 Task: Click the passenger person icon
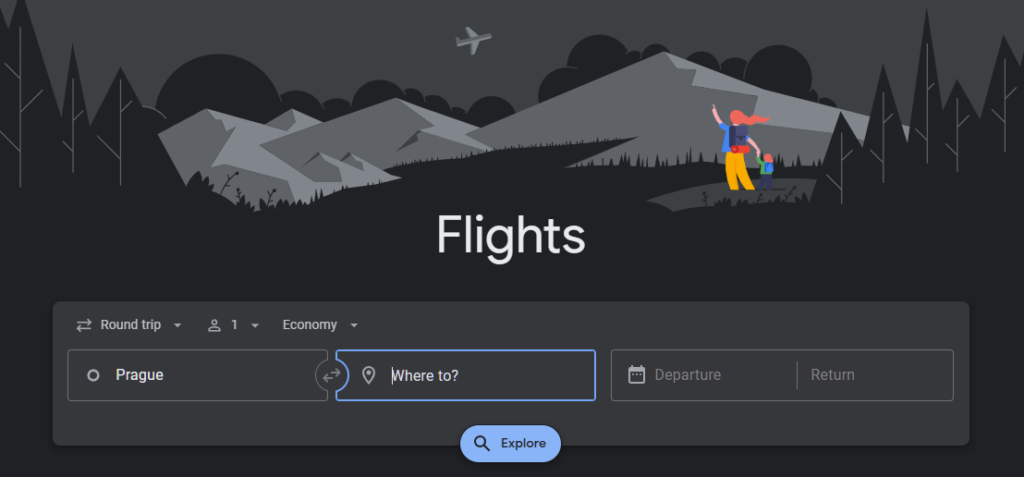pos(214,325)
